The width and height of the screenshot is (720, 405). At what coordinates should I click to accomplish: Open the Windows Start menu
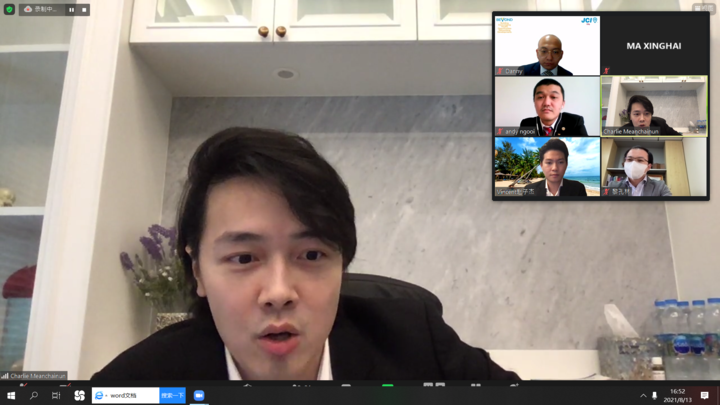(10, 396)
